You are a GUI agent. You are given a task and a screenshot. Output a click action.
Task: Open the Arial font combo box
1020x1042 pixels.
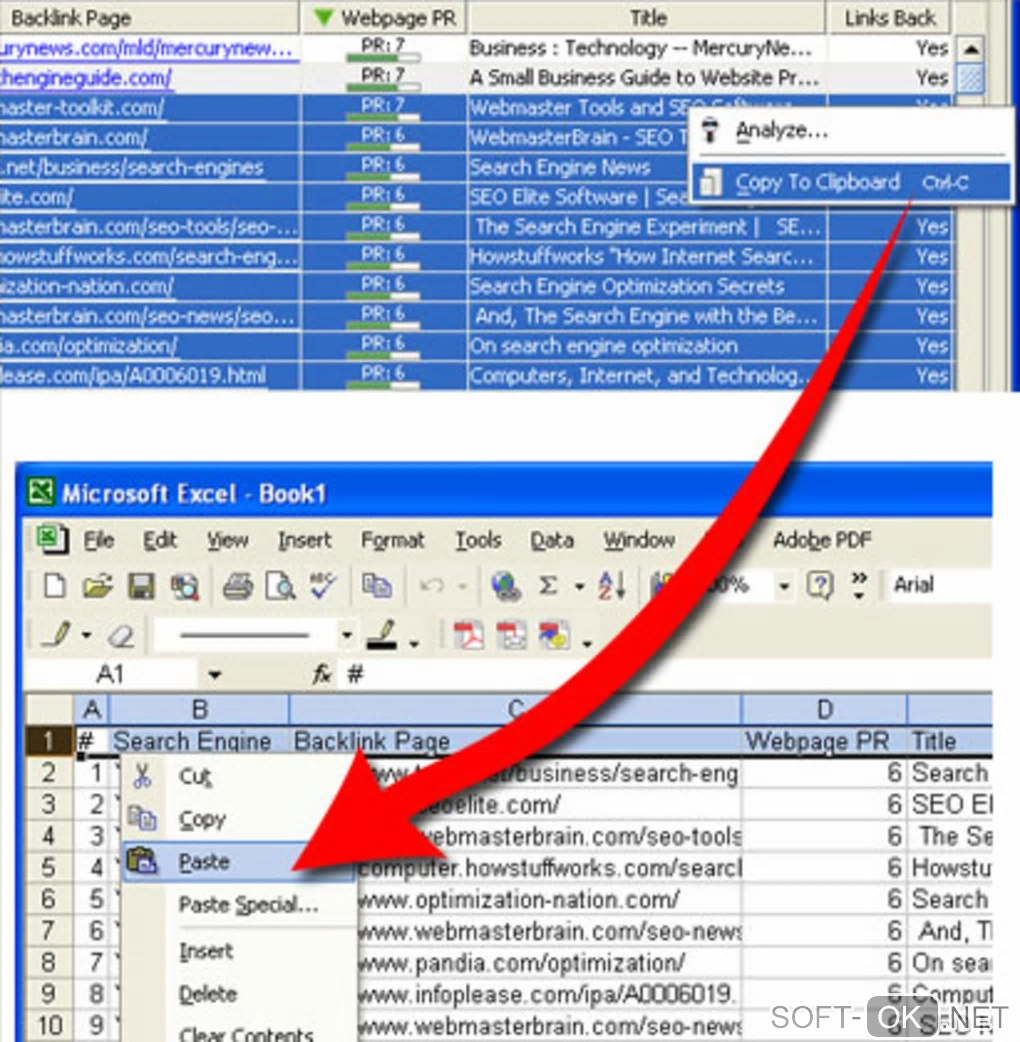click(940, 585)
